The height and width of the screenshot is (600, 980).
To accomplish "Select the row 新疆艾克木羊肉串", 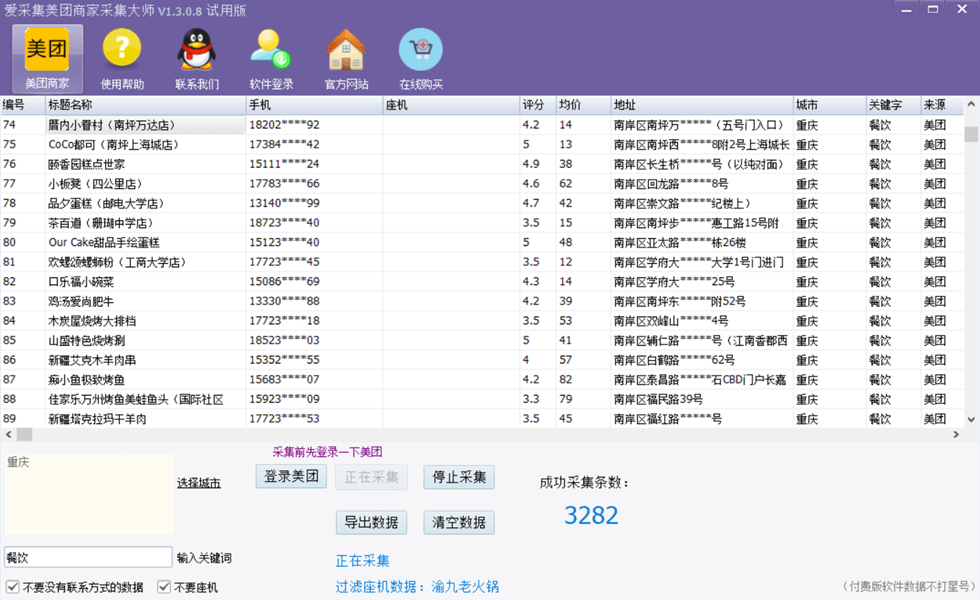I will 481,360.
